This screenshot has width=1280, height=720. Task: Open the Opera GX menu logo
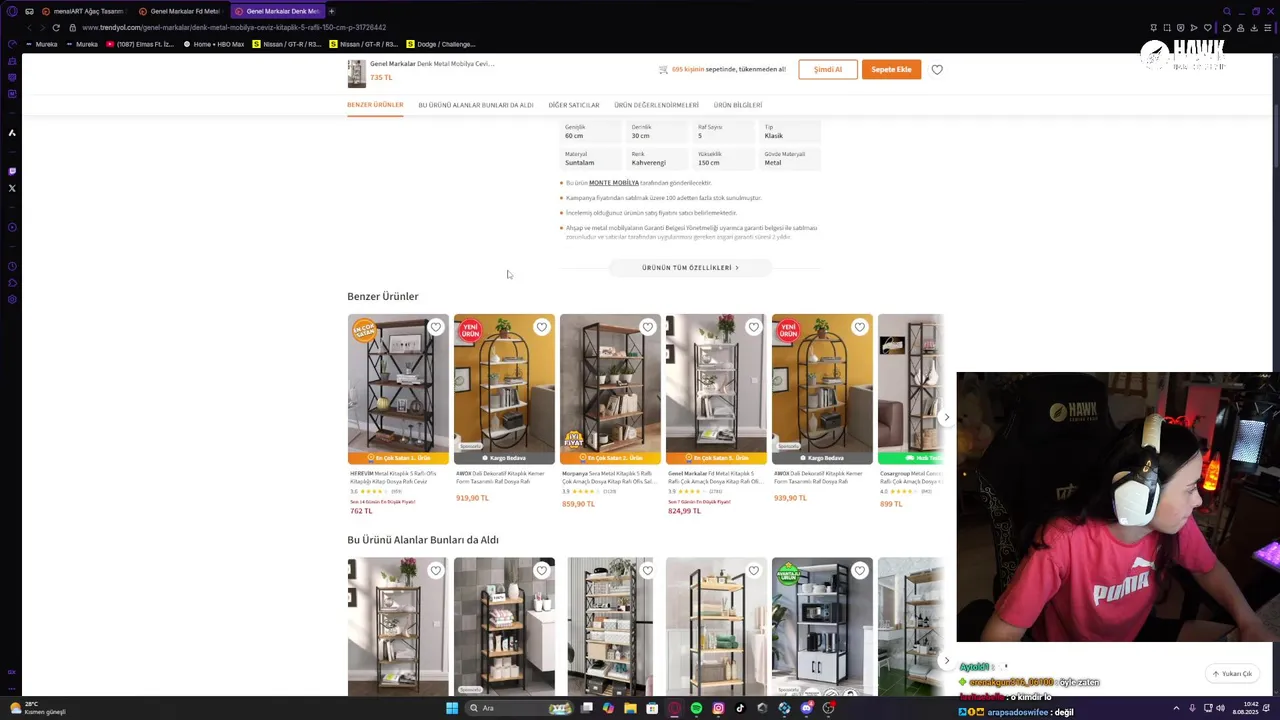tap(12, 11)
